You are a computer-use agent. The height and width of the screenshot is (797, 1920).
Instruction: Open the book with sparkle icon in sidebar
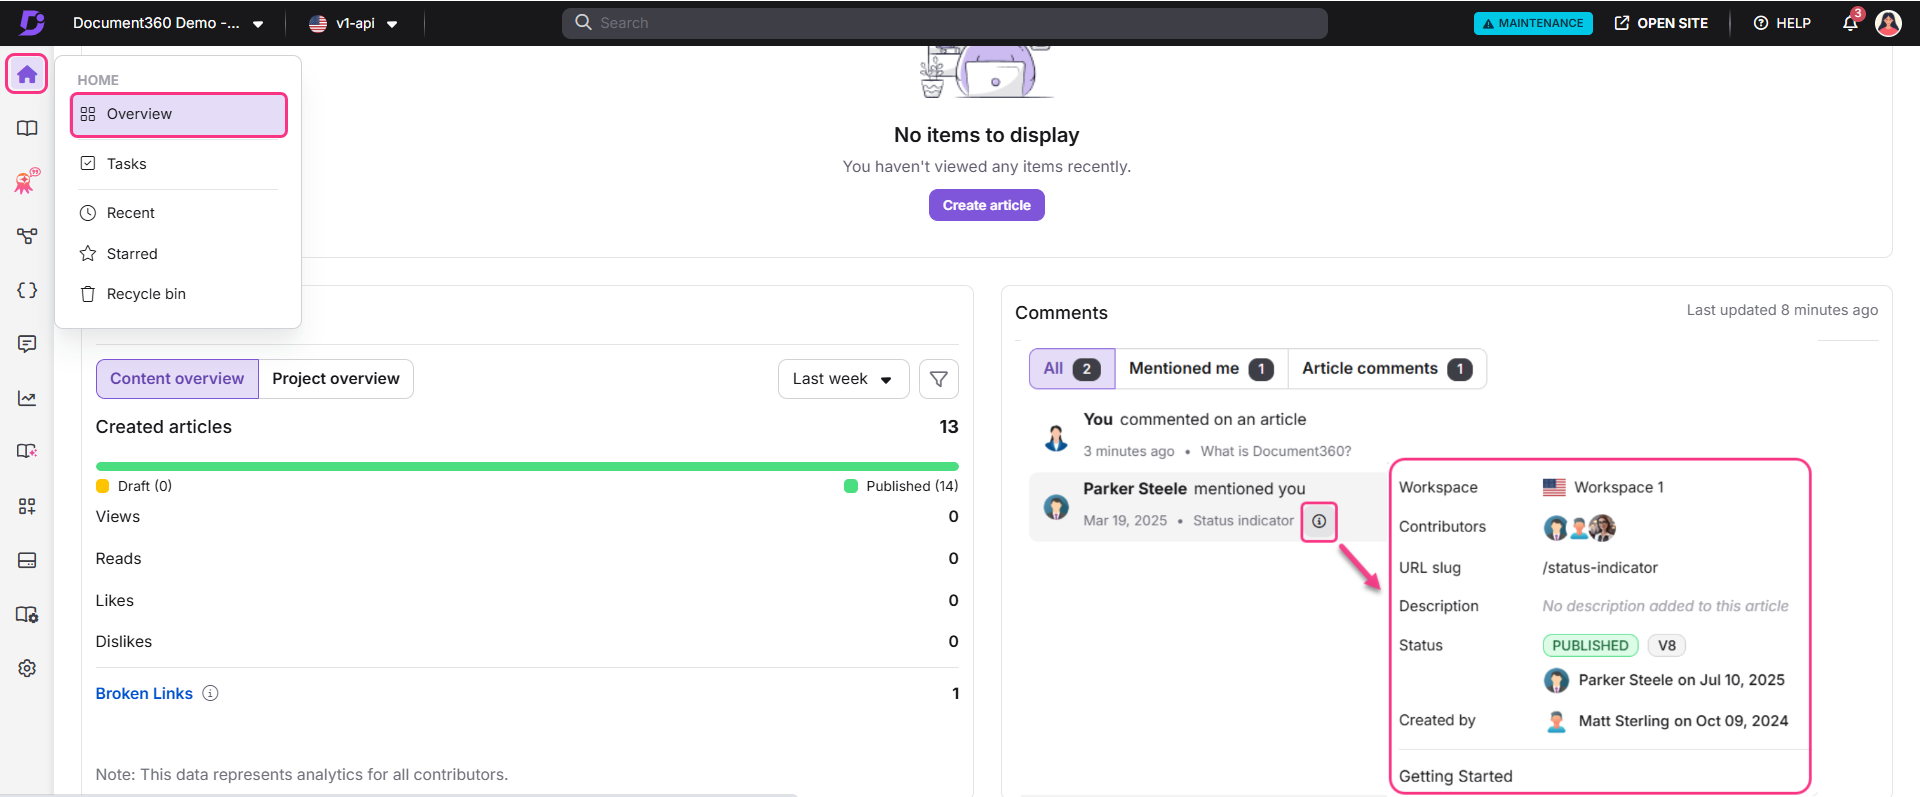click(x=27, y=451)
